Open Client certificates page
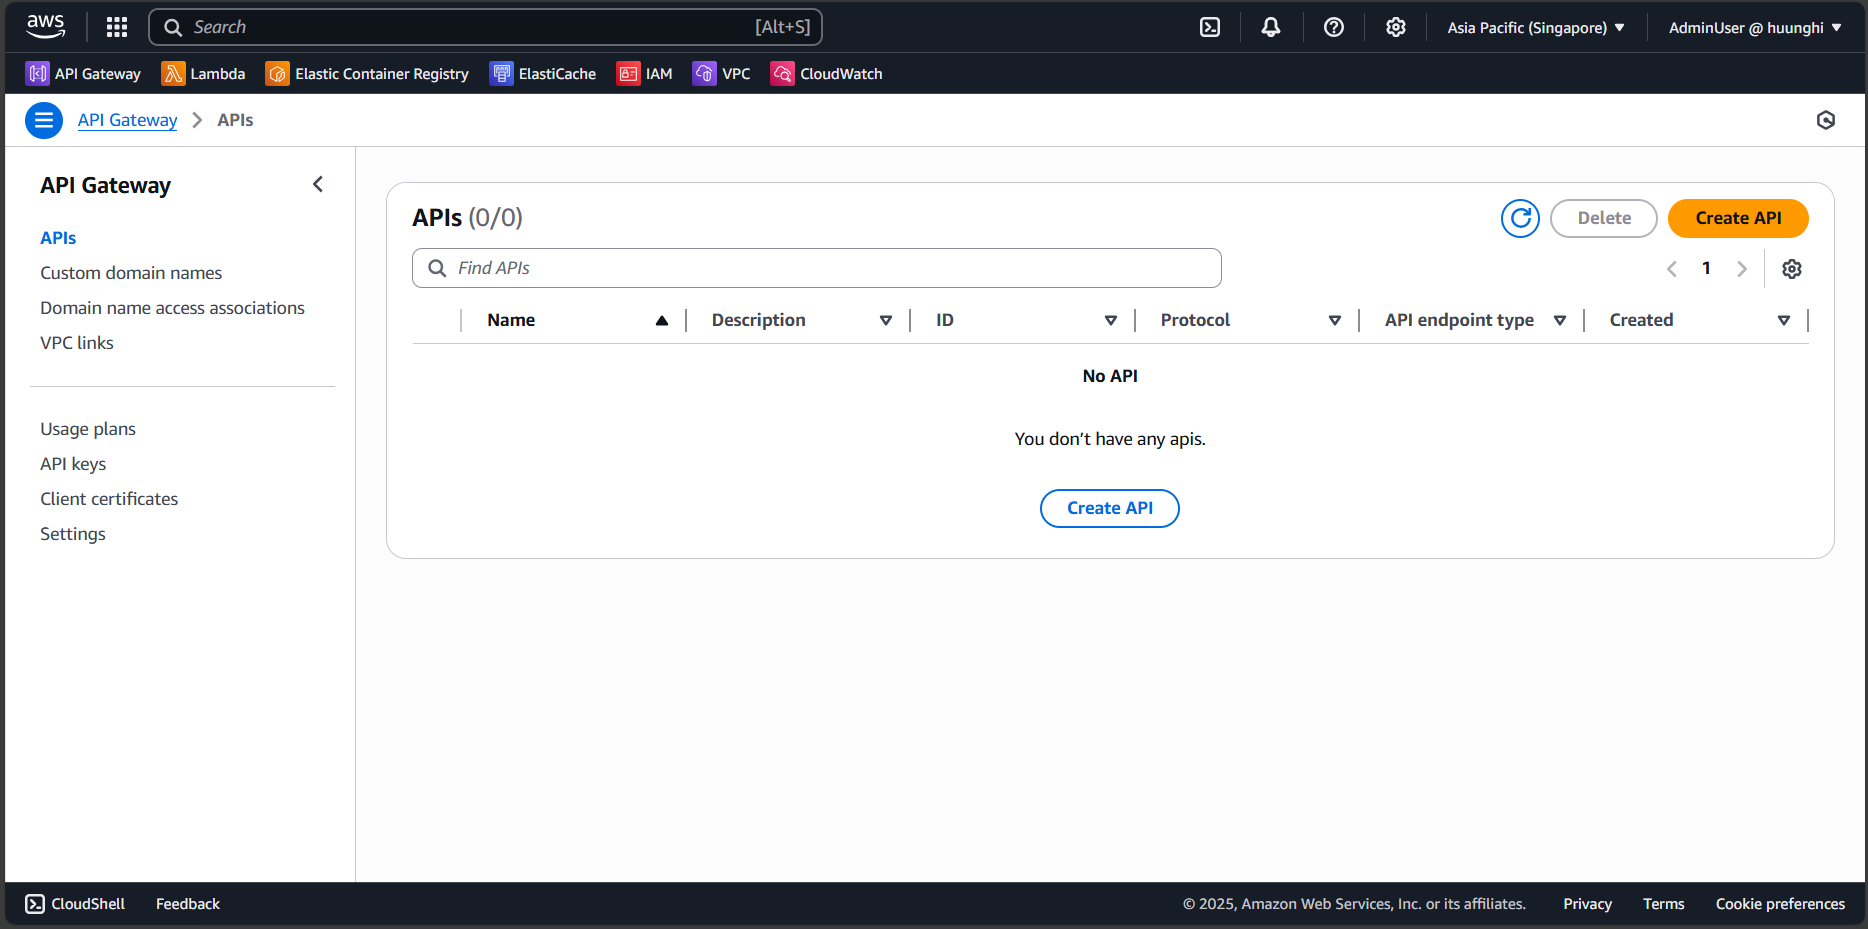This screenshot has width=1868, height=929. [109, 499]
